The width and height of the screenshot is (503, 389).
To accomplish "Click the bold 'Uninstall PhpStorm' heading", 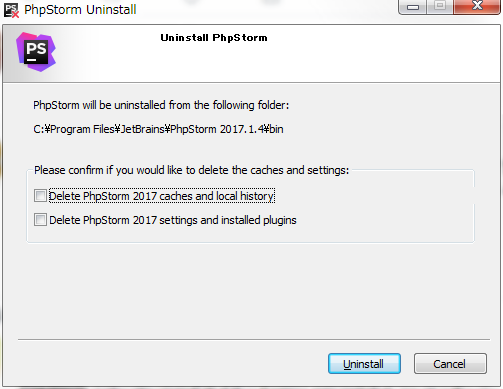I will (214, 38).
